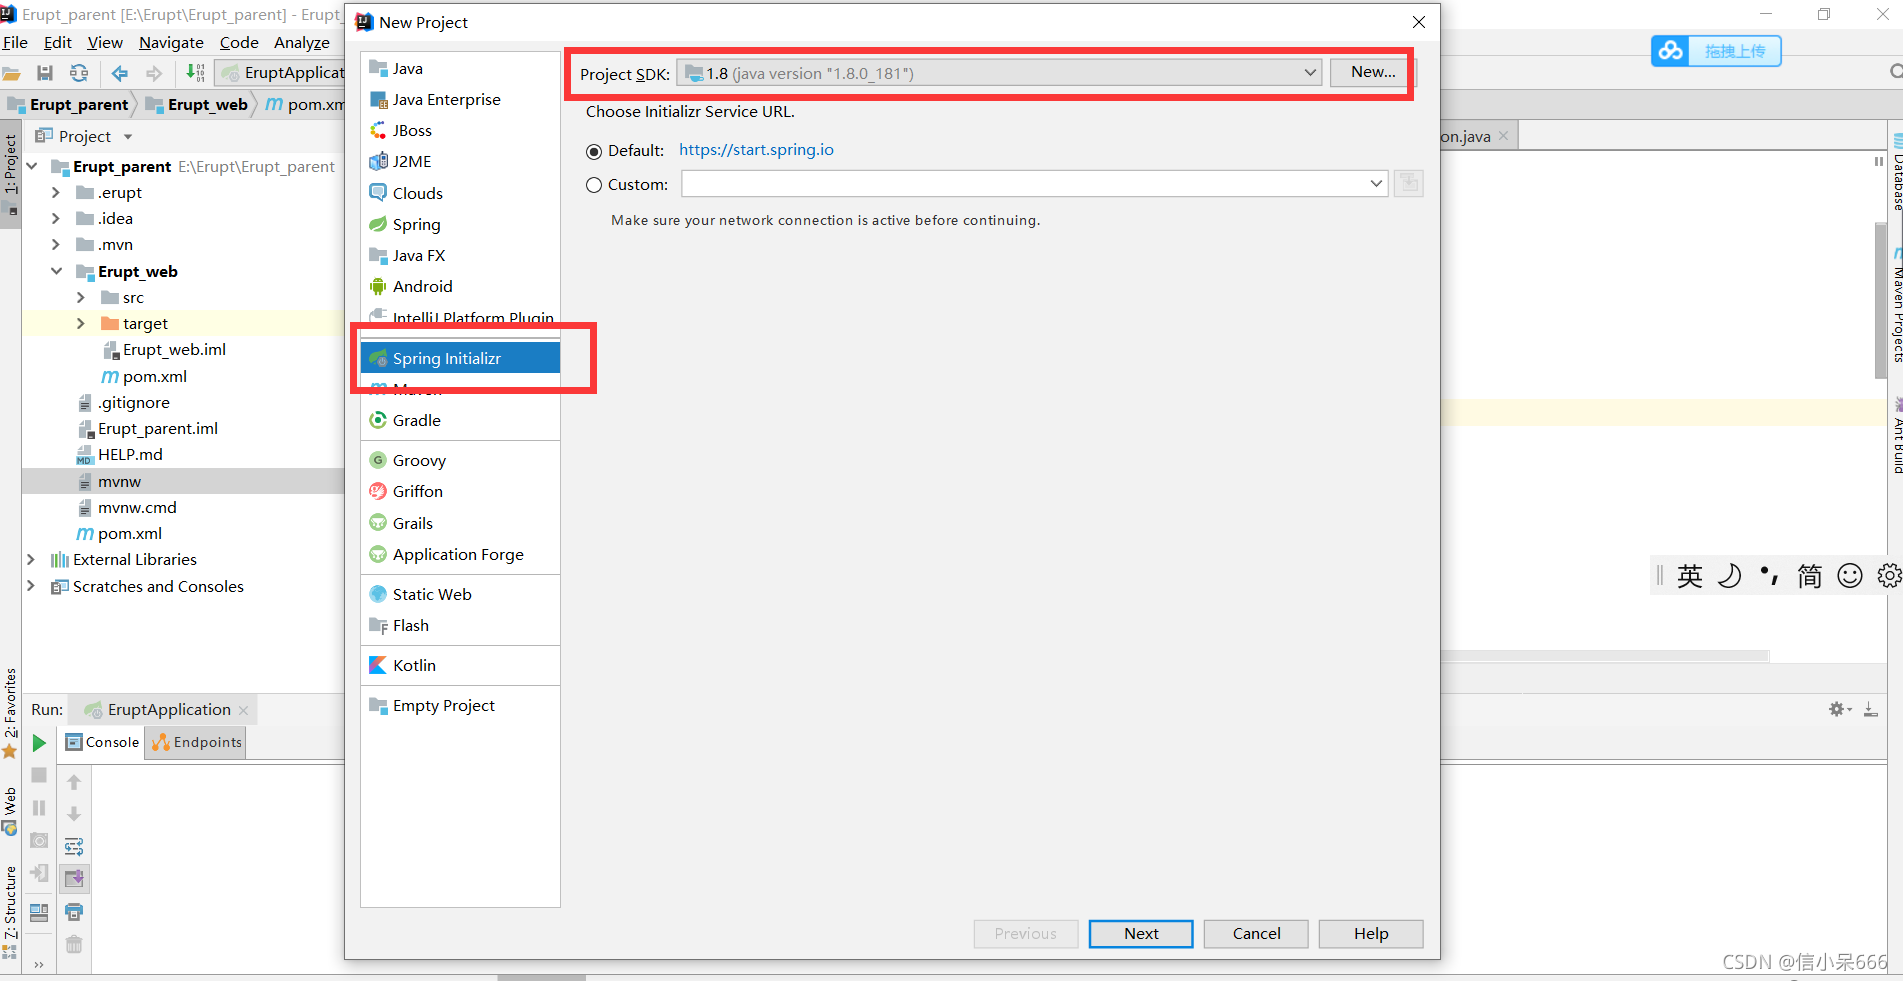Open the Code menu
The height and width of the screenshot is (981, 1903).
[239, 42]
